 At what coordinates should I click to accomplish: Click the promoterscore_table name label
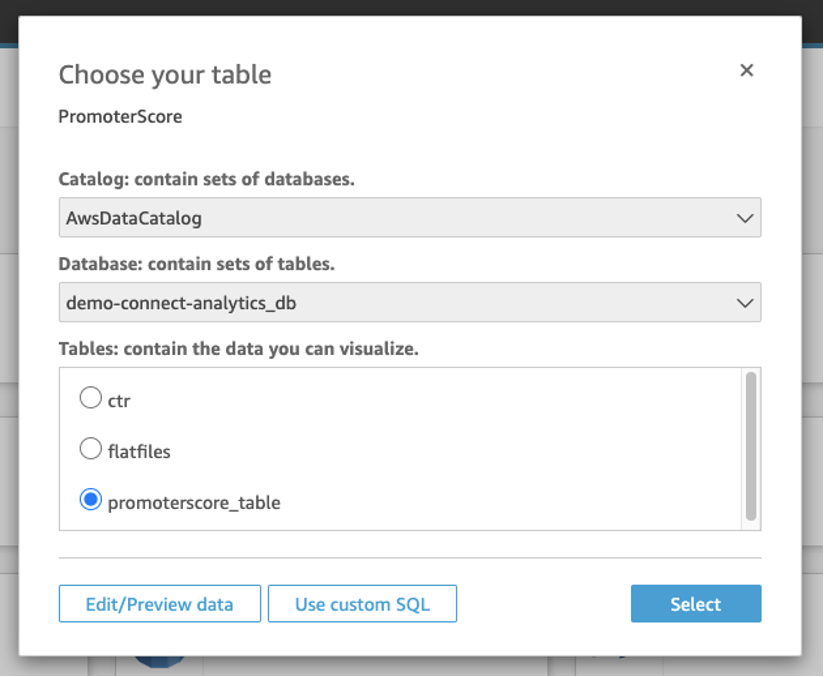[x=194, y=503]
